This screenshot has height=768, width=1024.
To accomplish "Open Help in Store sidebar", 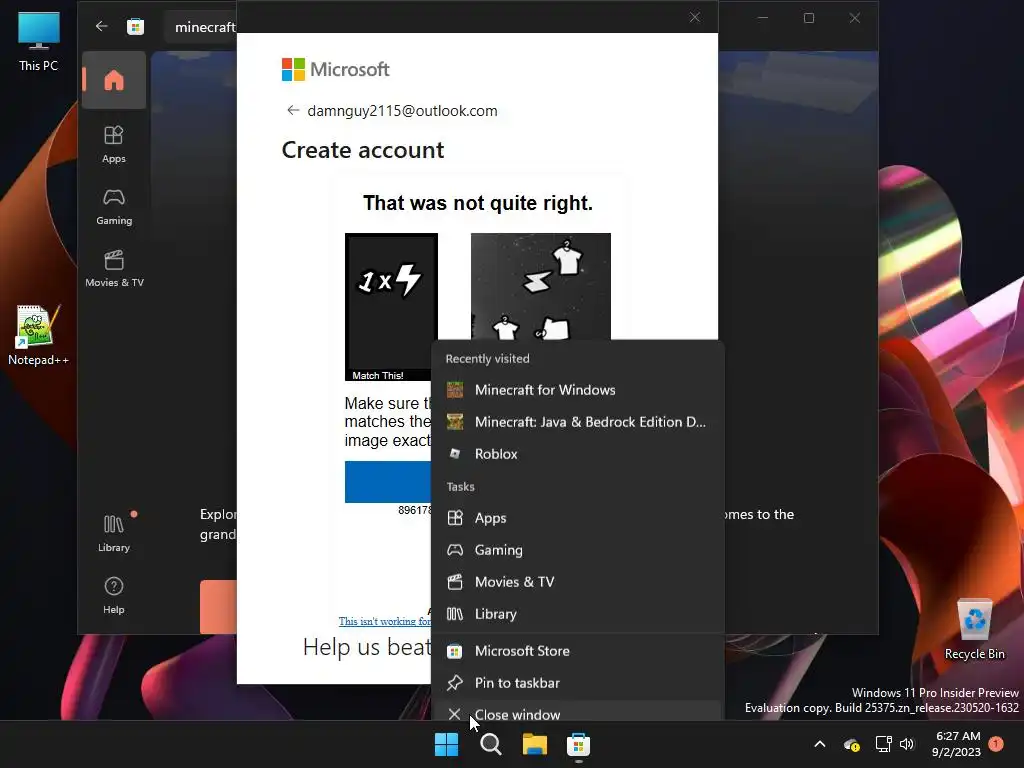I will 114,595.
